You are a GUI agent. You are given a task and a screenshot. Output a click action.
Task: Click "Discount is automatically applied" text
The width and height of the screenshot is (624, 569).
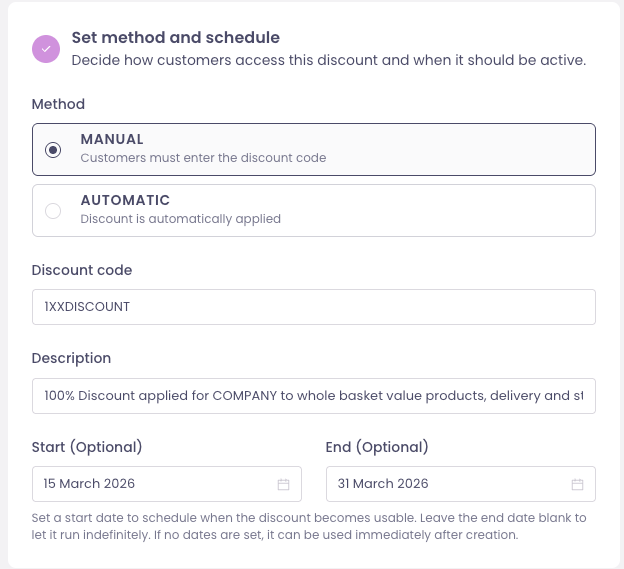pyautogui.click(x=180, y=218)
